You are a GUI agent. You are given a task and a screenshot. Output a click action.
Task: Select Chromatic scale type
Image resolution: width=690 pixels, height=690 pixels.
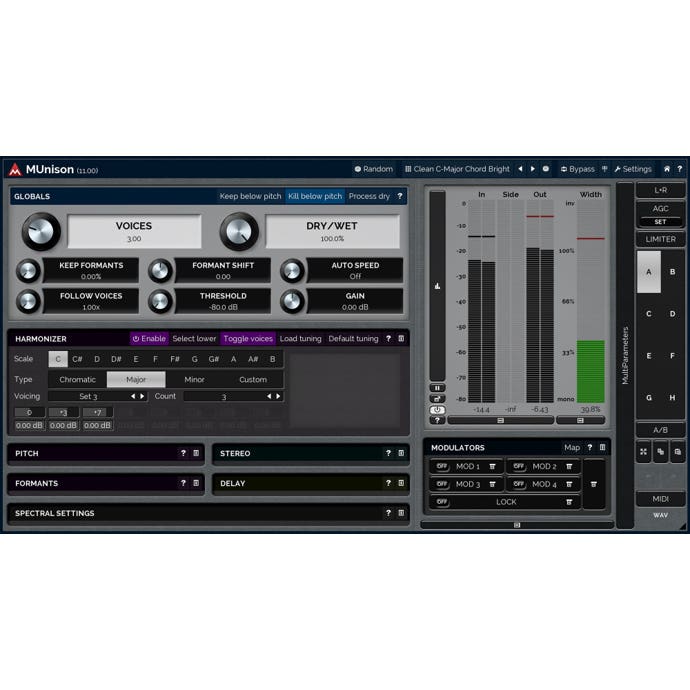tap(77, 379)
